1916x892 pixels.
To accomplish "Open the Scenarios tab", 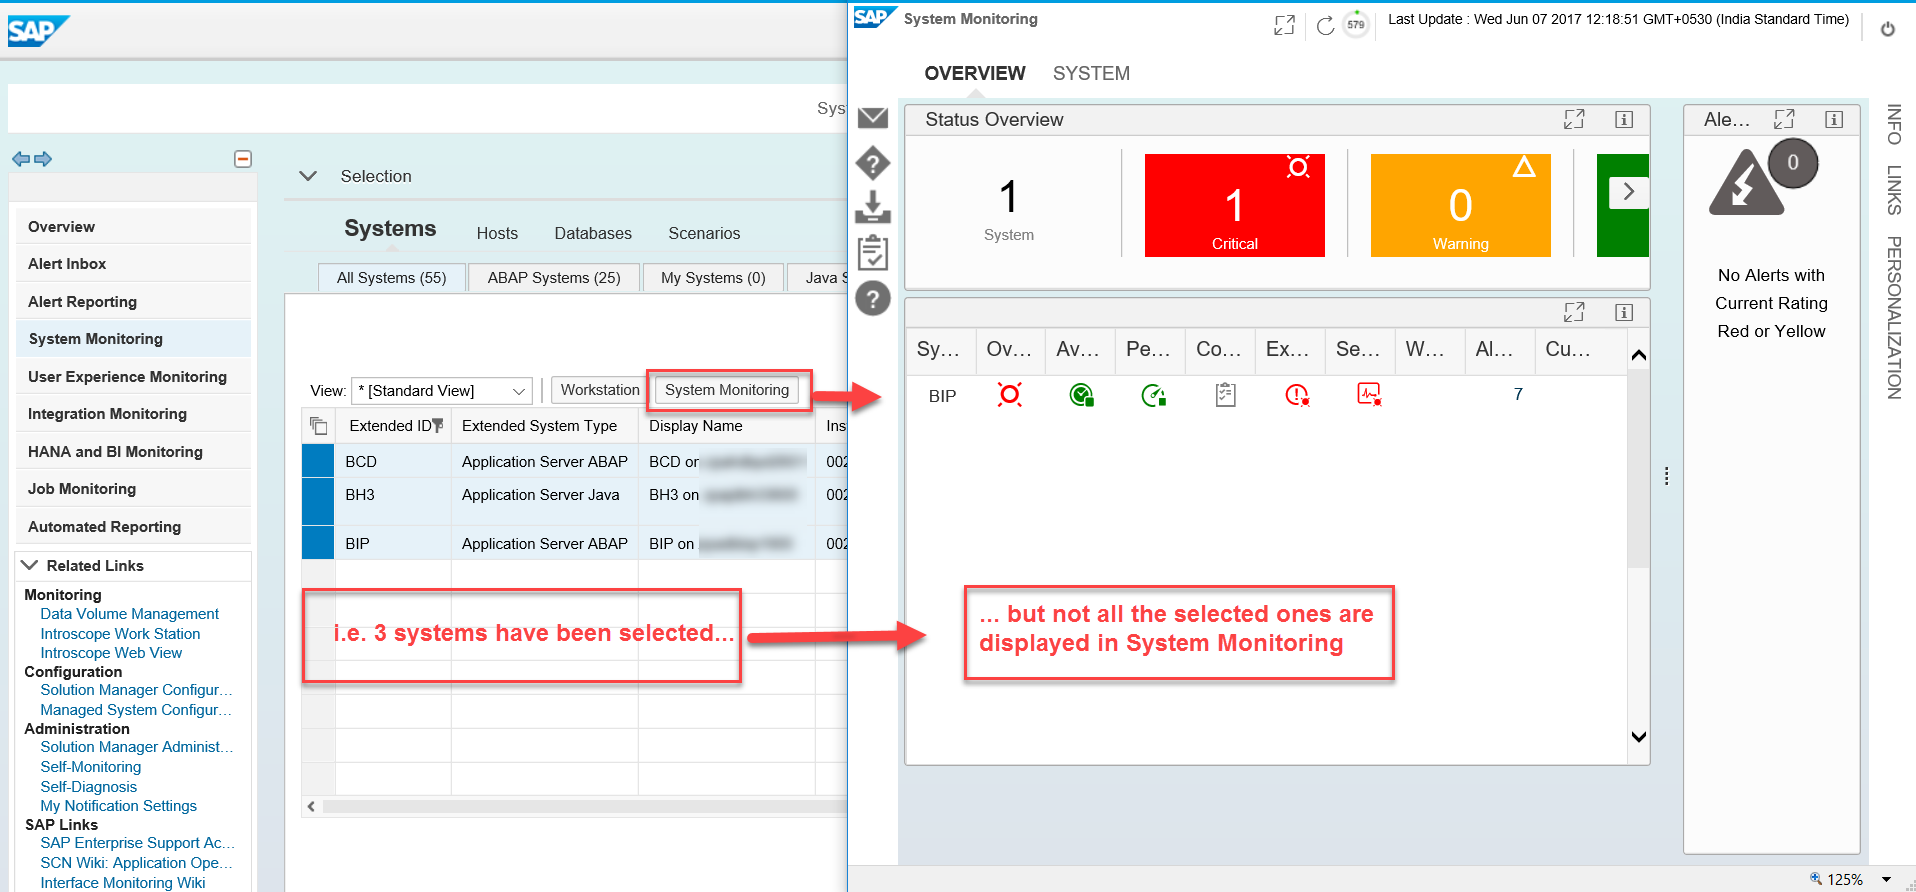I will 704,233.
